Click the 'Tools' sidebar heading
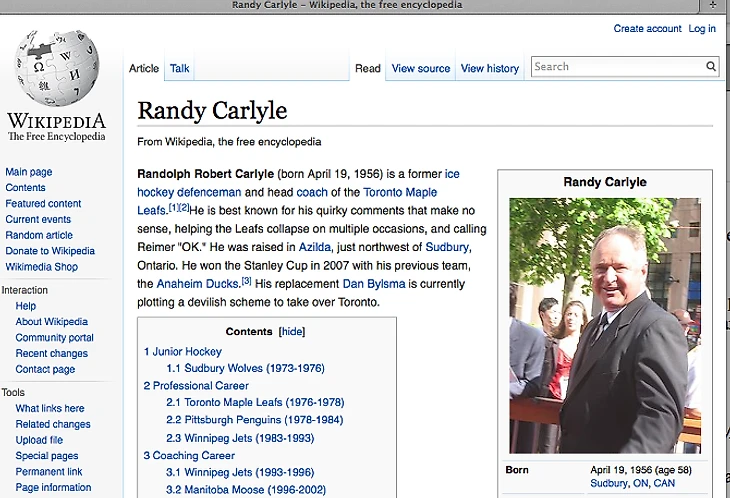This screenshot has height=498, width=730. (13, 392)
